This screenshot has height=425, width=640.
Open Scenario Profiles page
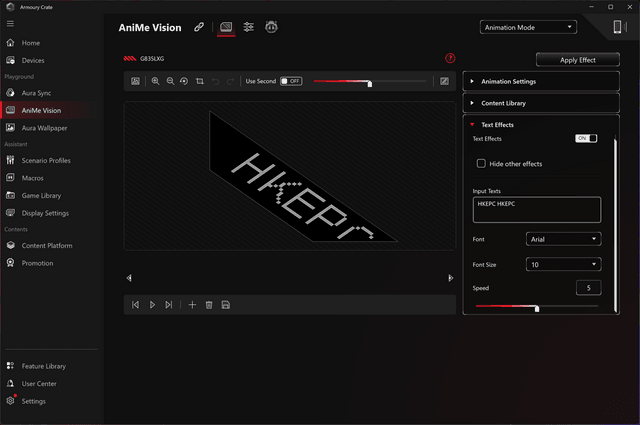(46, 160)
